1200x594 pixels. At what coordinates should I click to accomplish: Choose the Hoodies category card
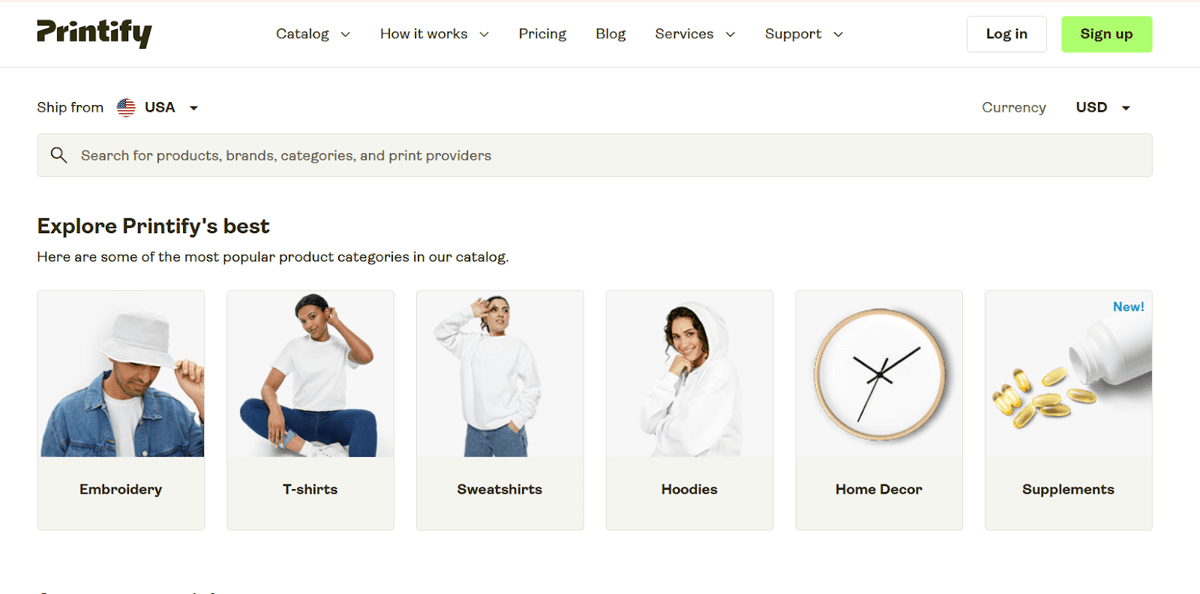click(x=689, y=410)
